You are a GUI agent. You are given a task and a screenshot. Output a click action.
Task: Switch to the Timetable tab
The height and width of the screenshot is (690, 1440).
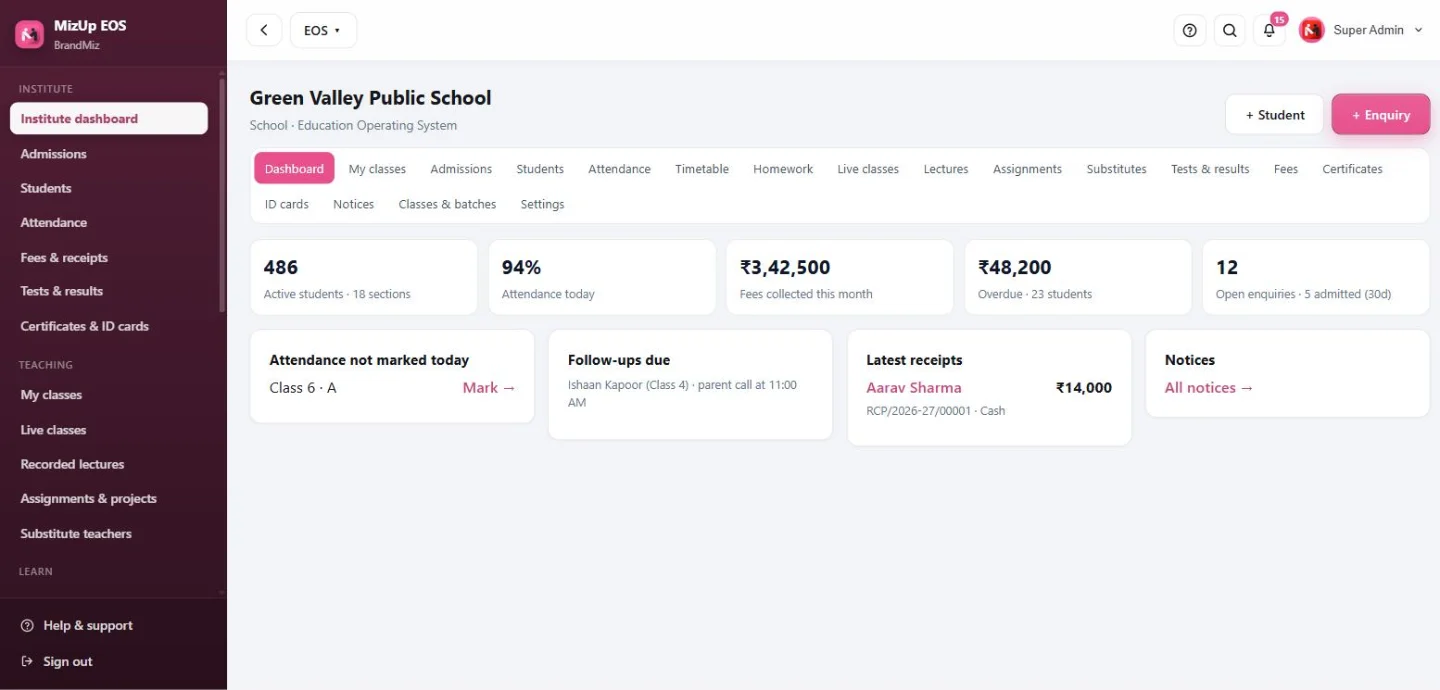coord(702,169)
